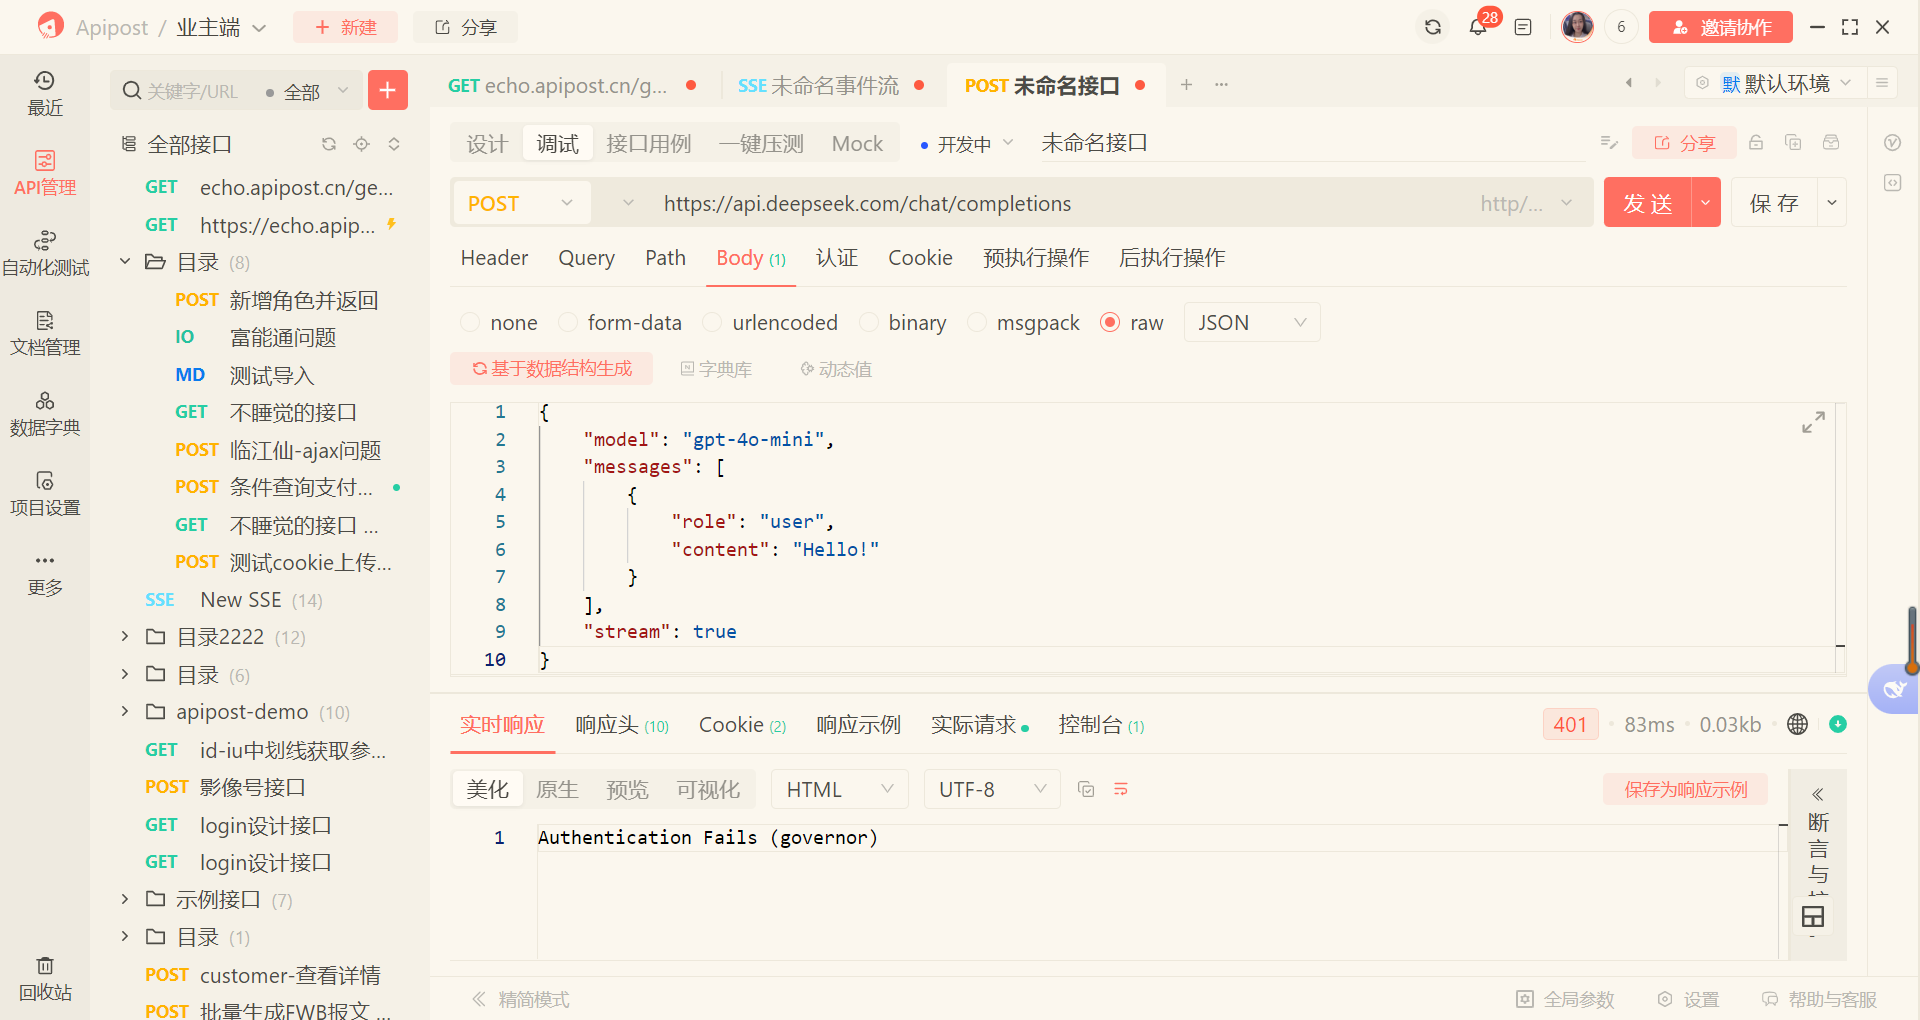Screen dimensions: 1920x1020
Task: Open the HTML response format dropdown
Action: (839, 789)
